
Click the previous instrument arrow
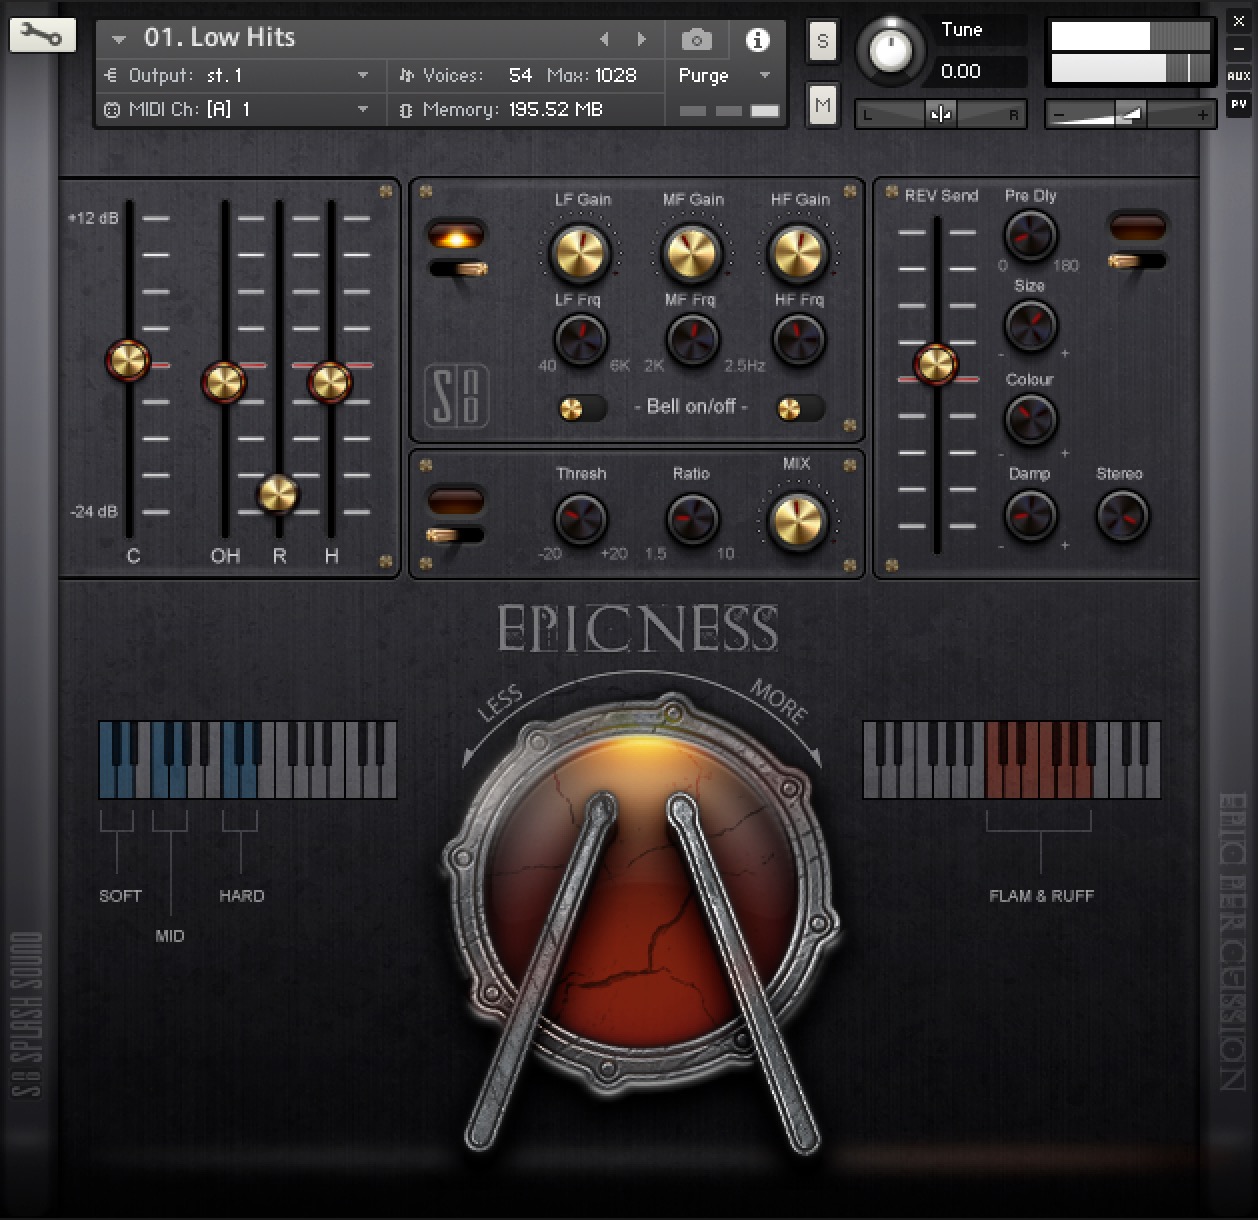[605, 38]
